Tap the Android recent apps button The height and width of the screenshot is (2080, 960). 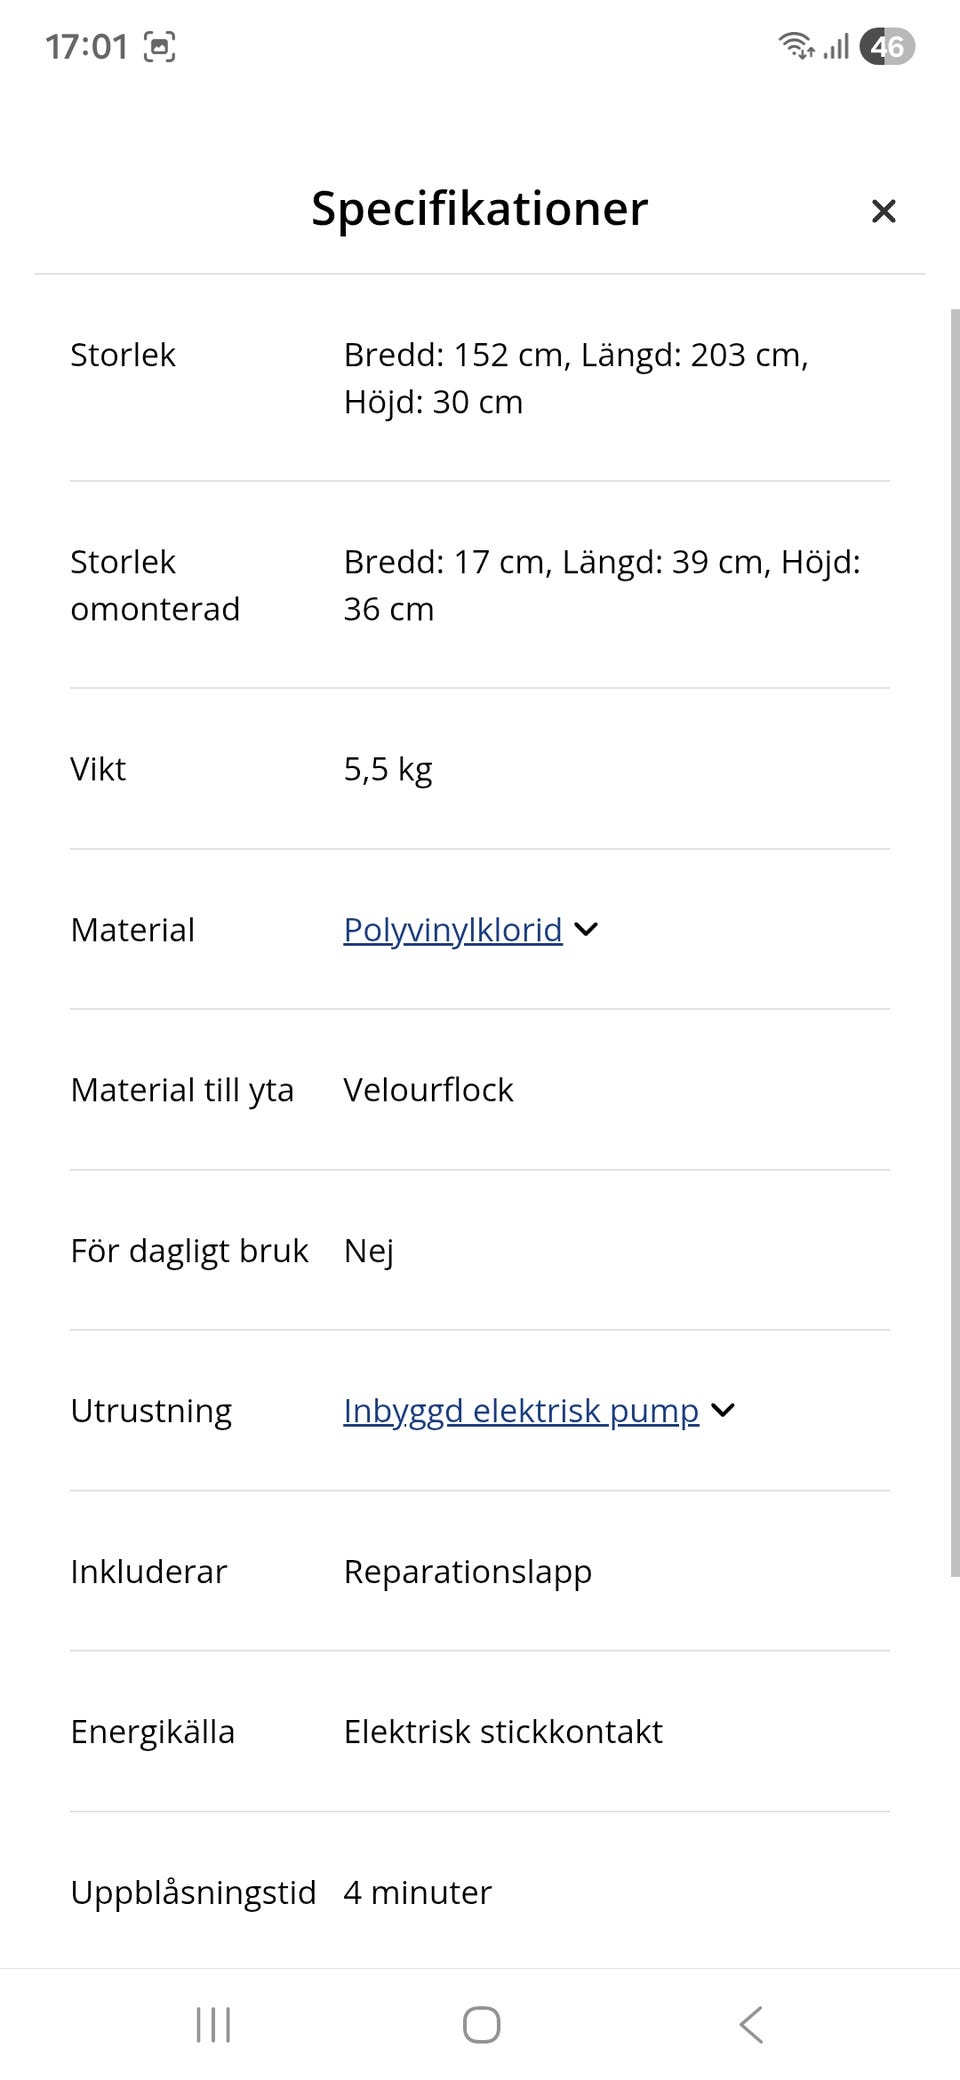pos(213,2025)
